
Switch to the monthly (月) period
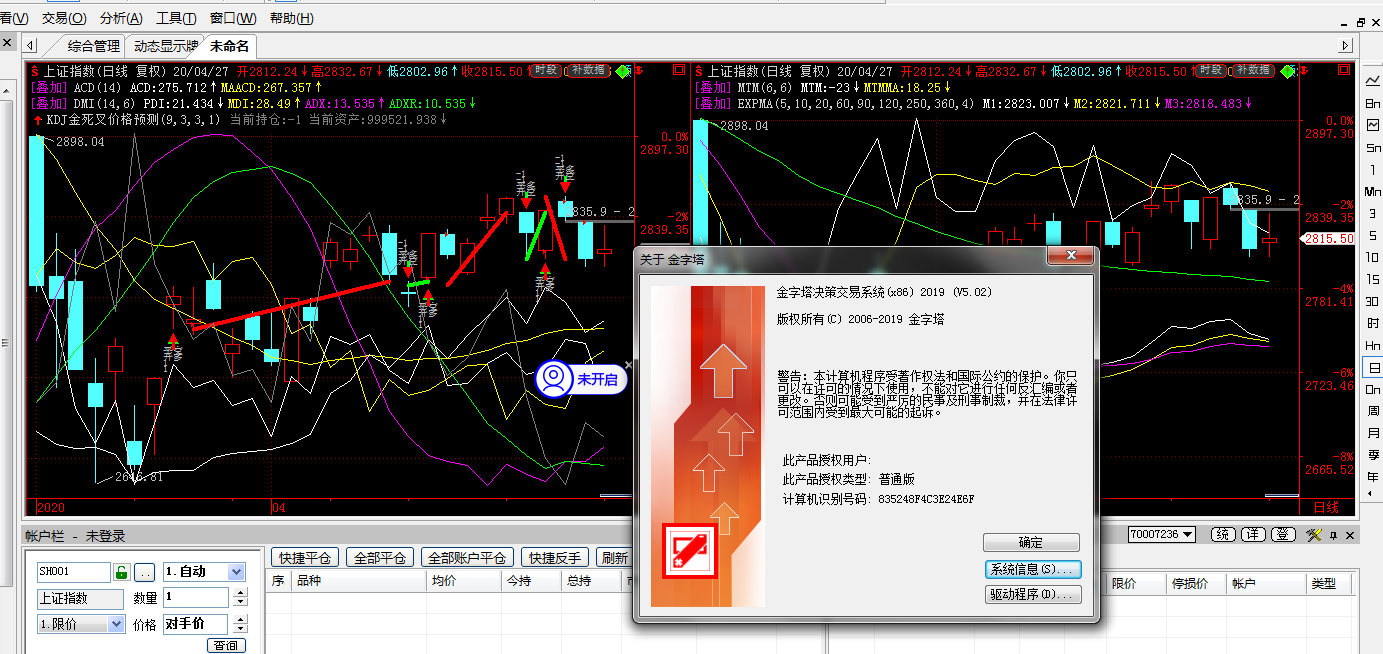[1373, 434]
